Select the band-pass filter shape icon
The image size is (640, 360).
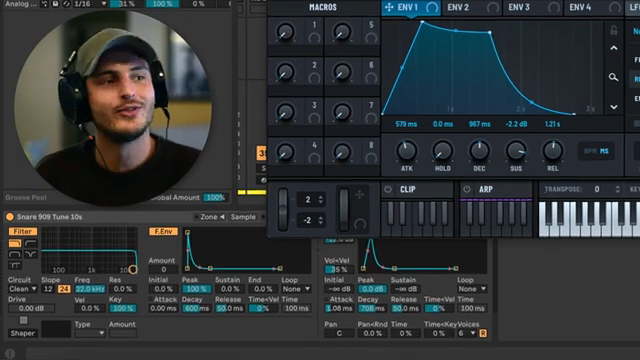click(x=15, y=254)
